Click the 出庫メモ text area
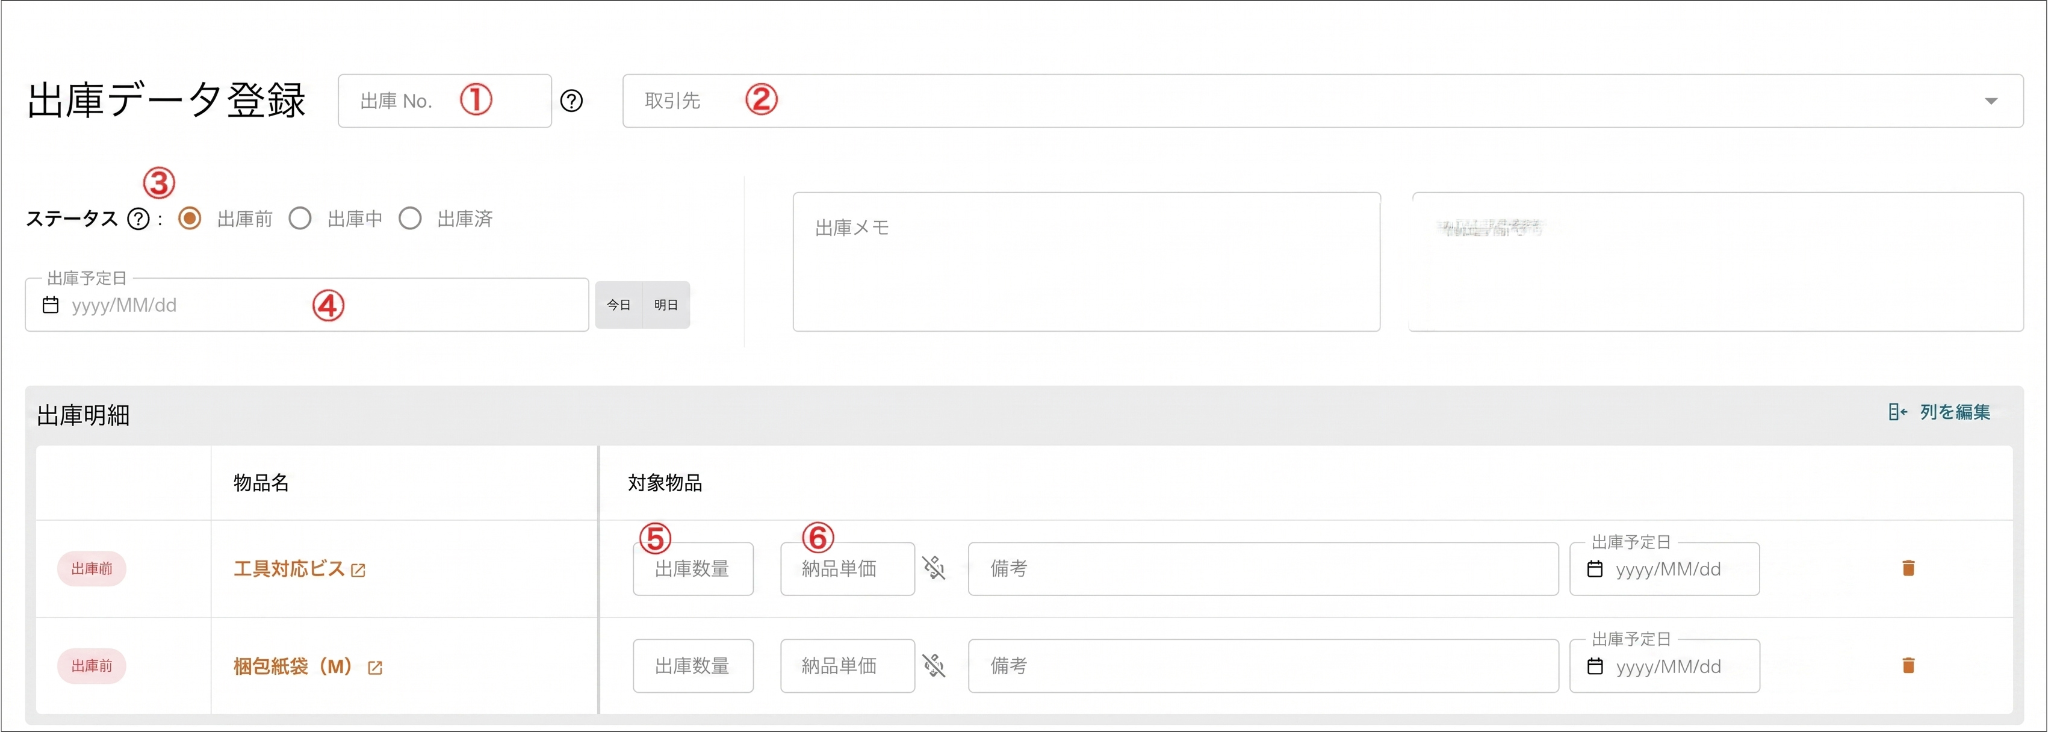2048x732 pixels. click(x=1086, y=262)
